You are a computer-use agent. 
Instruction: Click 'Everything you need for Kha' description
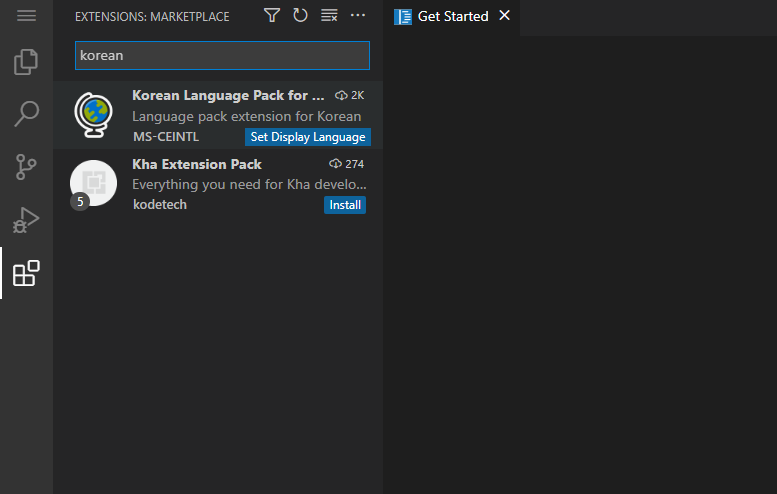click(249, 184)
